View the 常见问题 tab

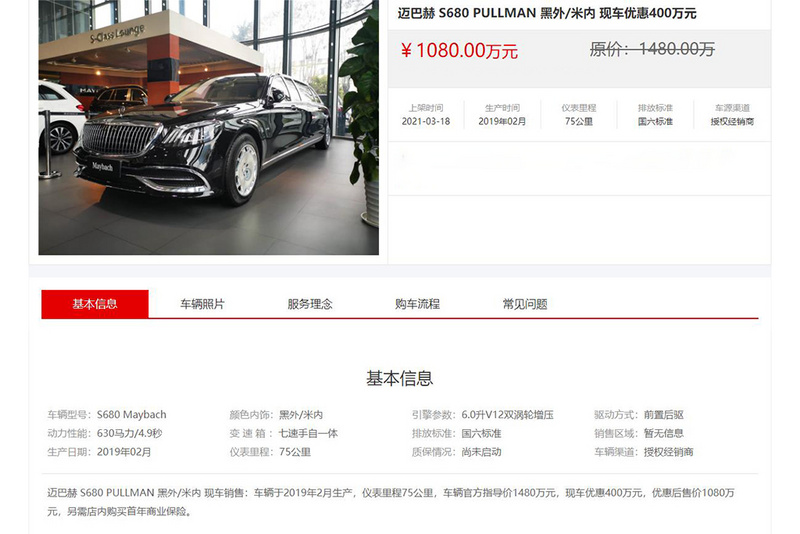525,304
